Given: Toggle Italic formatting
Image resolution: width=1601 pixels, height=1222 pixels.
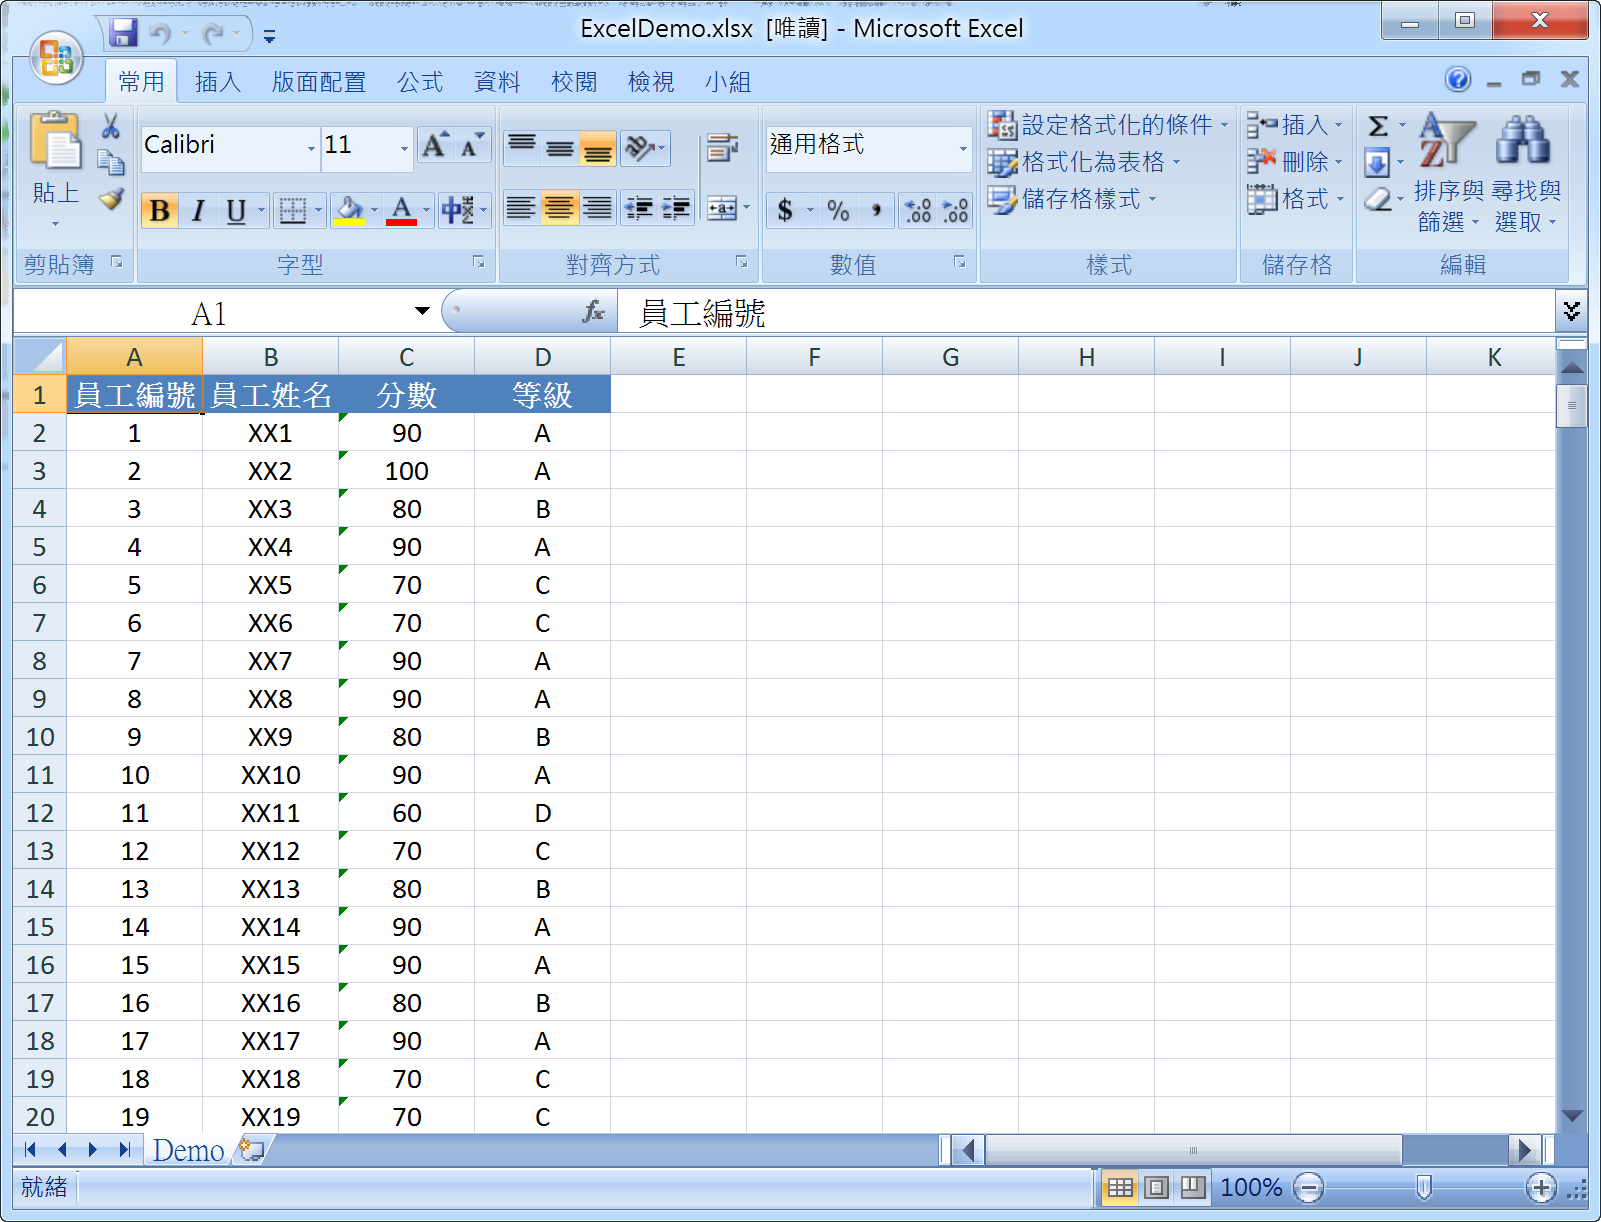Looking at the screenshot, I should (x=198, y=211).
